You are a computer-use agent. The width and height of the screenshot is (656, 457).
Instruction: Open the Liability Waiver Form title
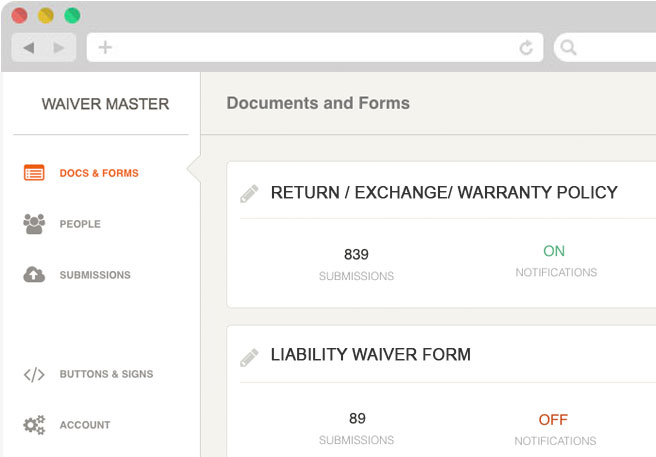tap(371, 354)
